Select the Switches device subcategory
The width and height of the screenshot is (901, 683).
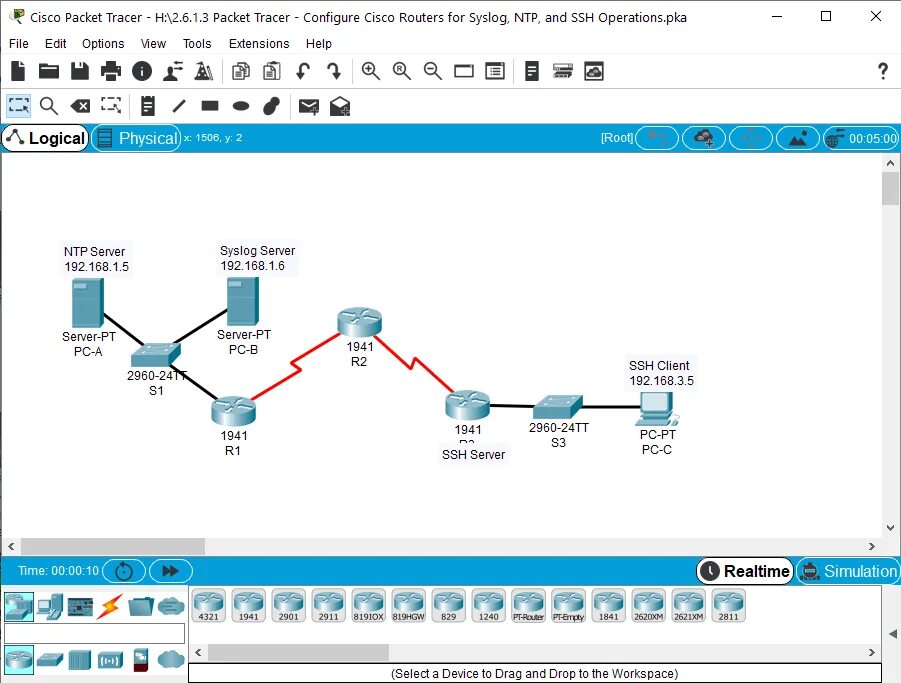coord(50,659)
